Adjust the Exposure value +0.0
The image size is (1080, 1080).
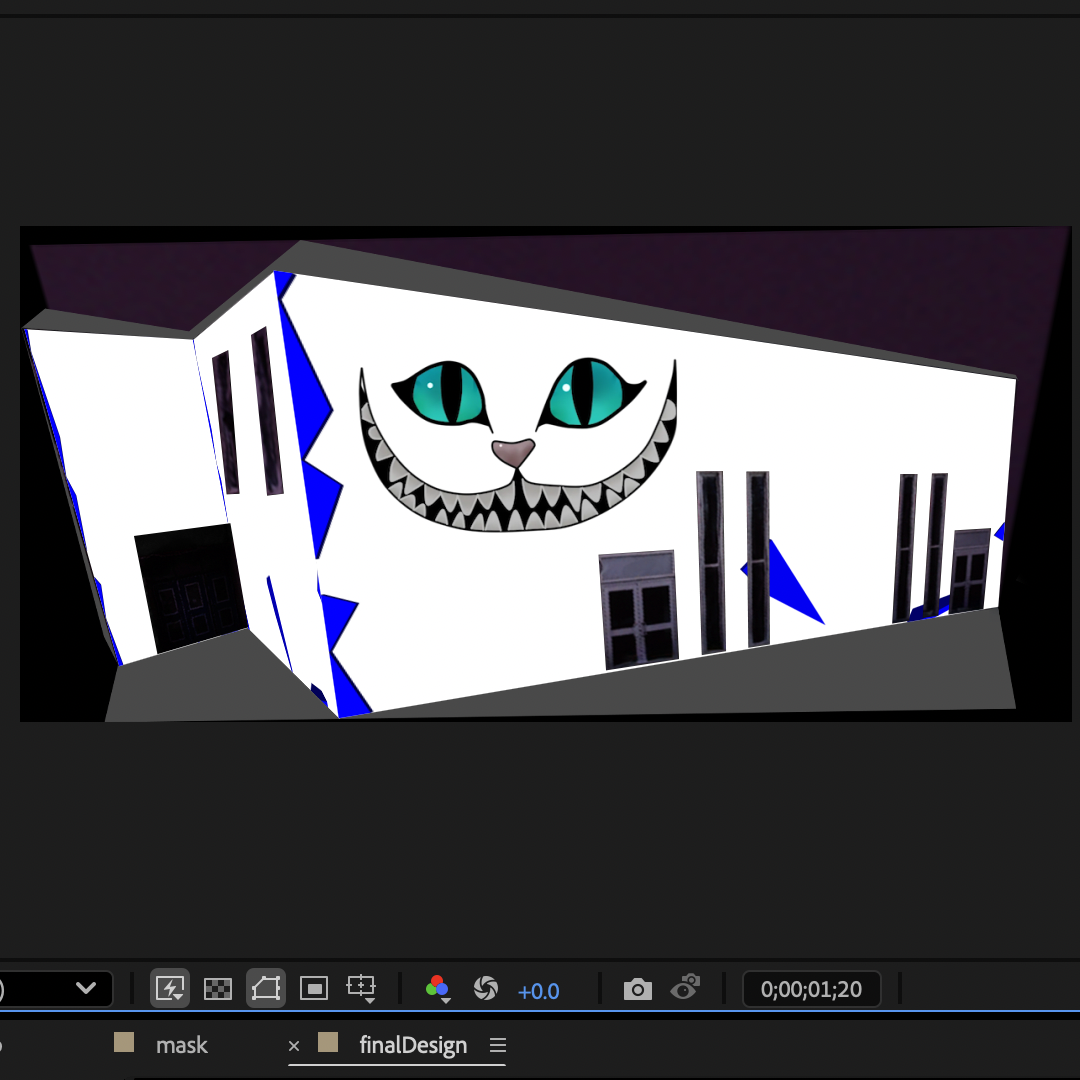pos(539,991)
